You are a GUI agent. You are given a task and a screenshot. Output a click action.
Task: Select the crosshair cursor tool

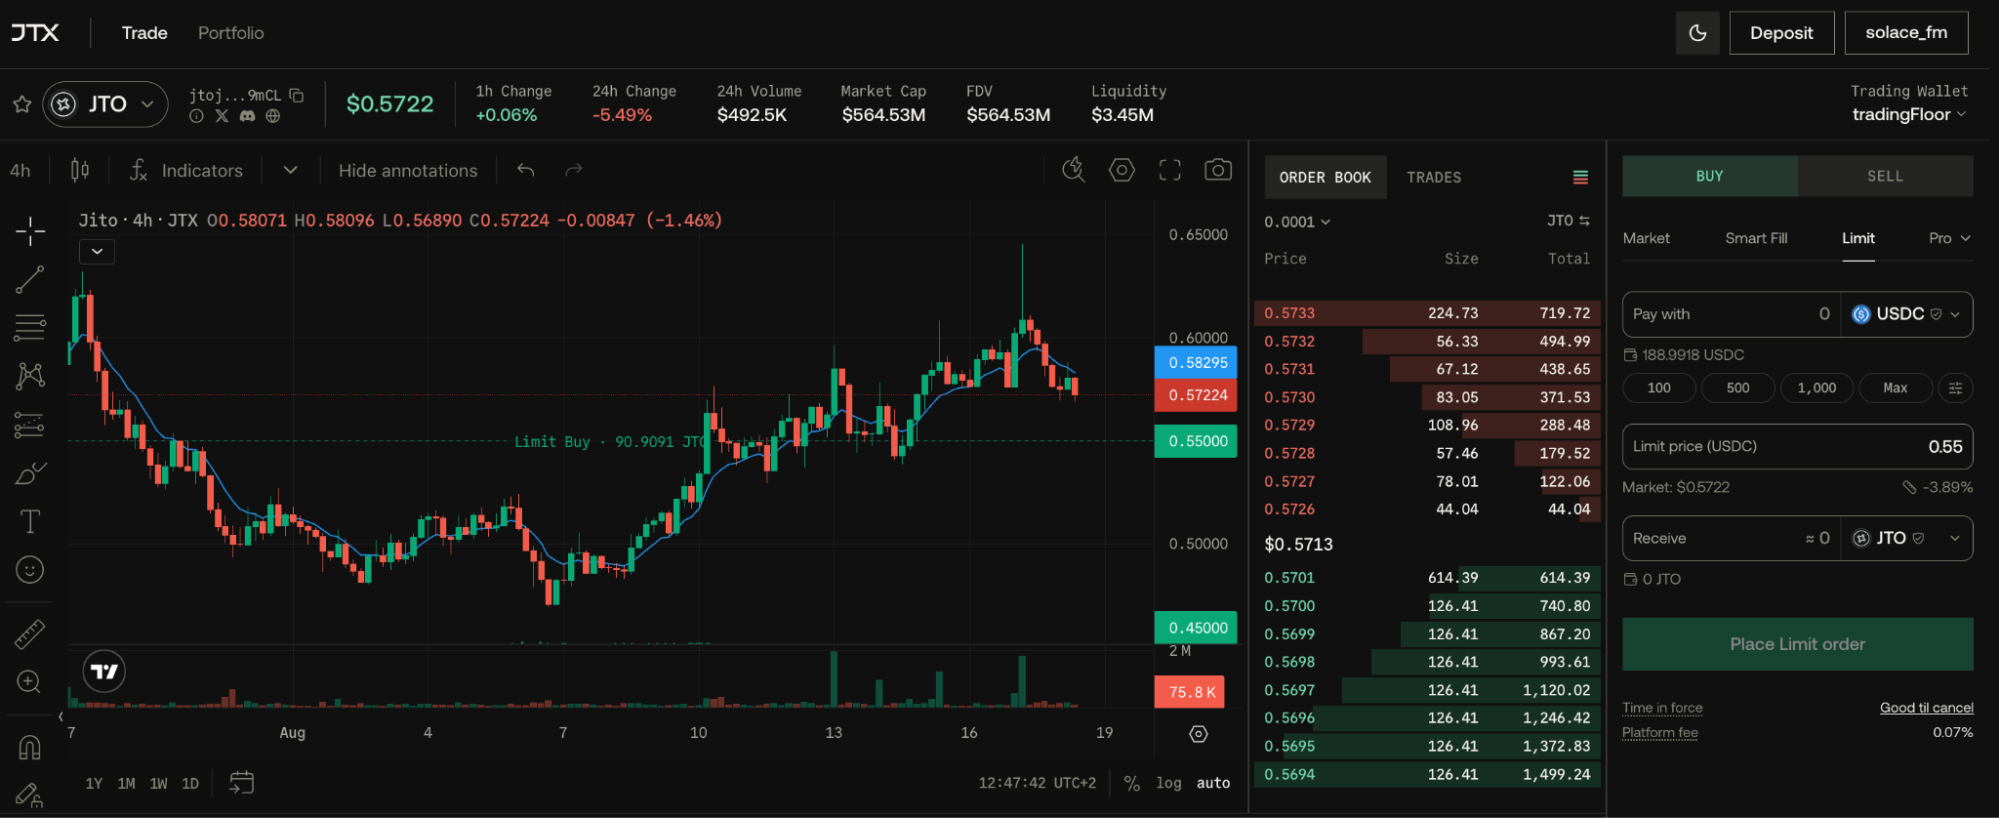[30, 231]
